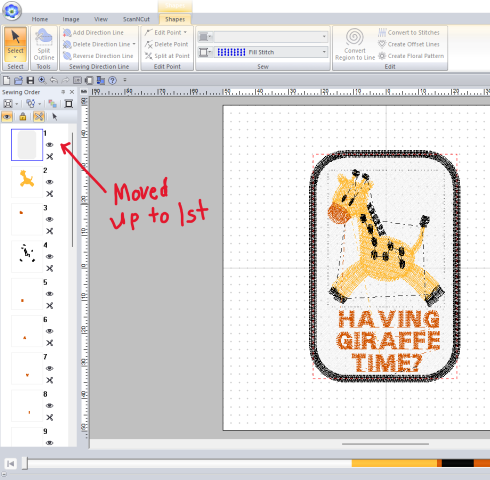The image size is (490, 480).
Task: Click the frame display icon in Sewing Order
Action: click(x=69, y=104)
